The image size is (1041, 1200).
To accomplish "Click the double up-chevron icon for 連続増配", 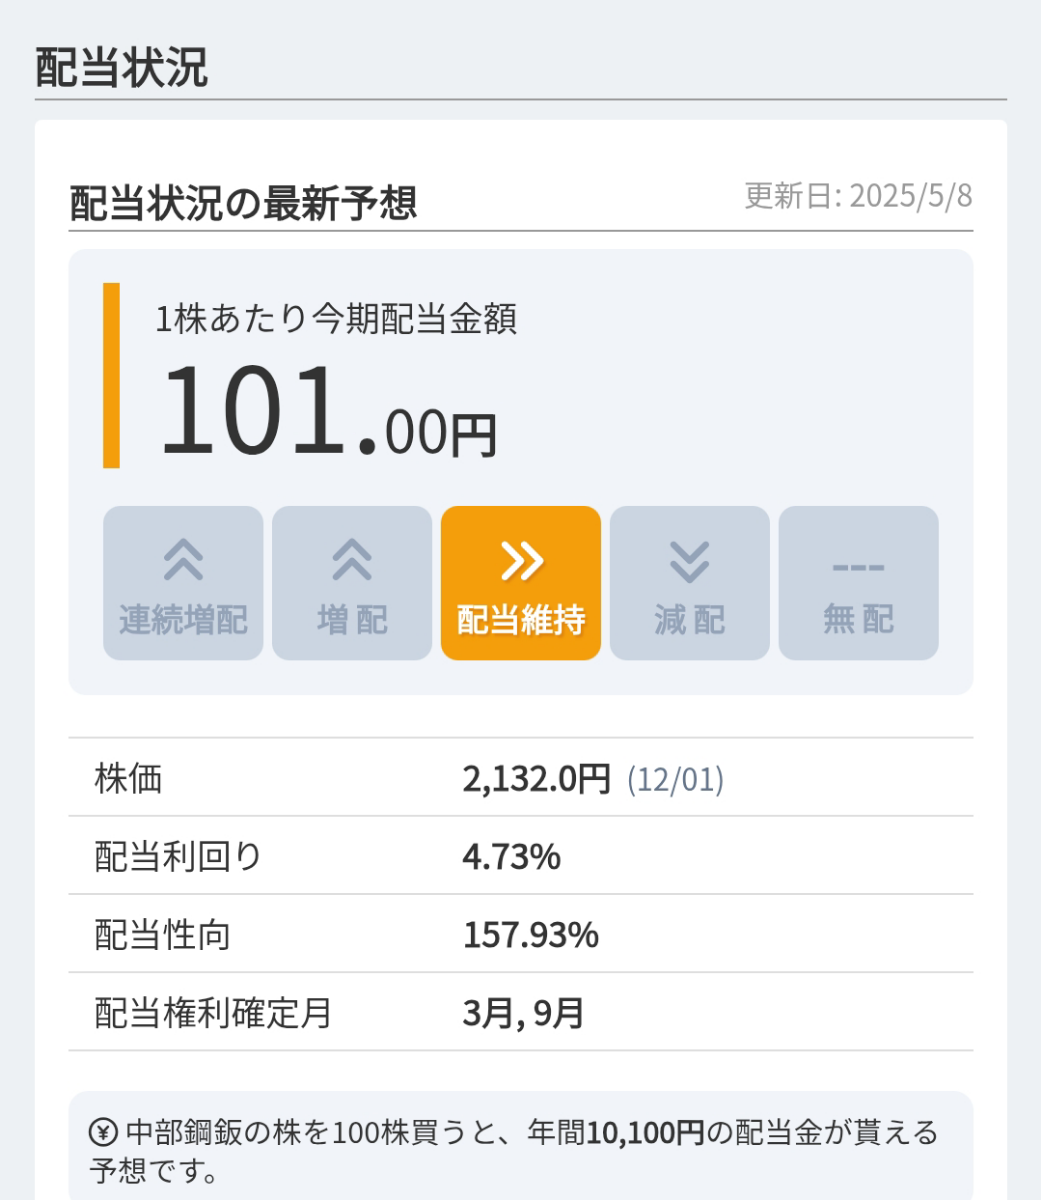I will tap(183, 561).
